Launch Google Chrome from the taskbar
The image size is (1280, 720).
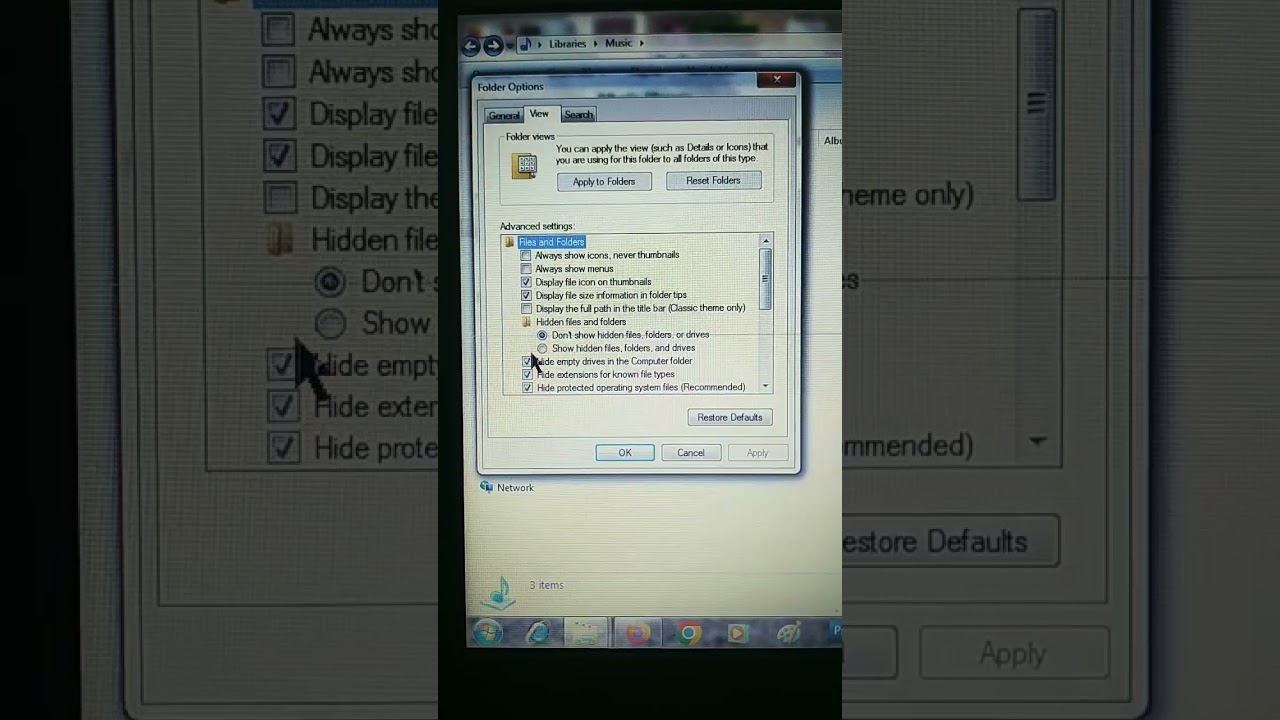point(688,633)
